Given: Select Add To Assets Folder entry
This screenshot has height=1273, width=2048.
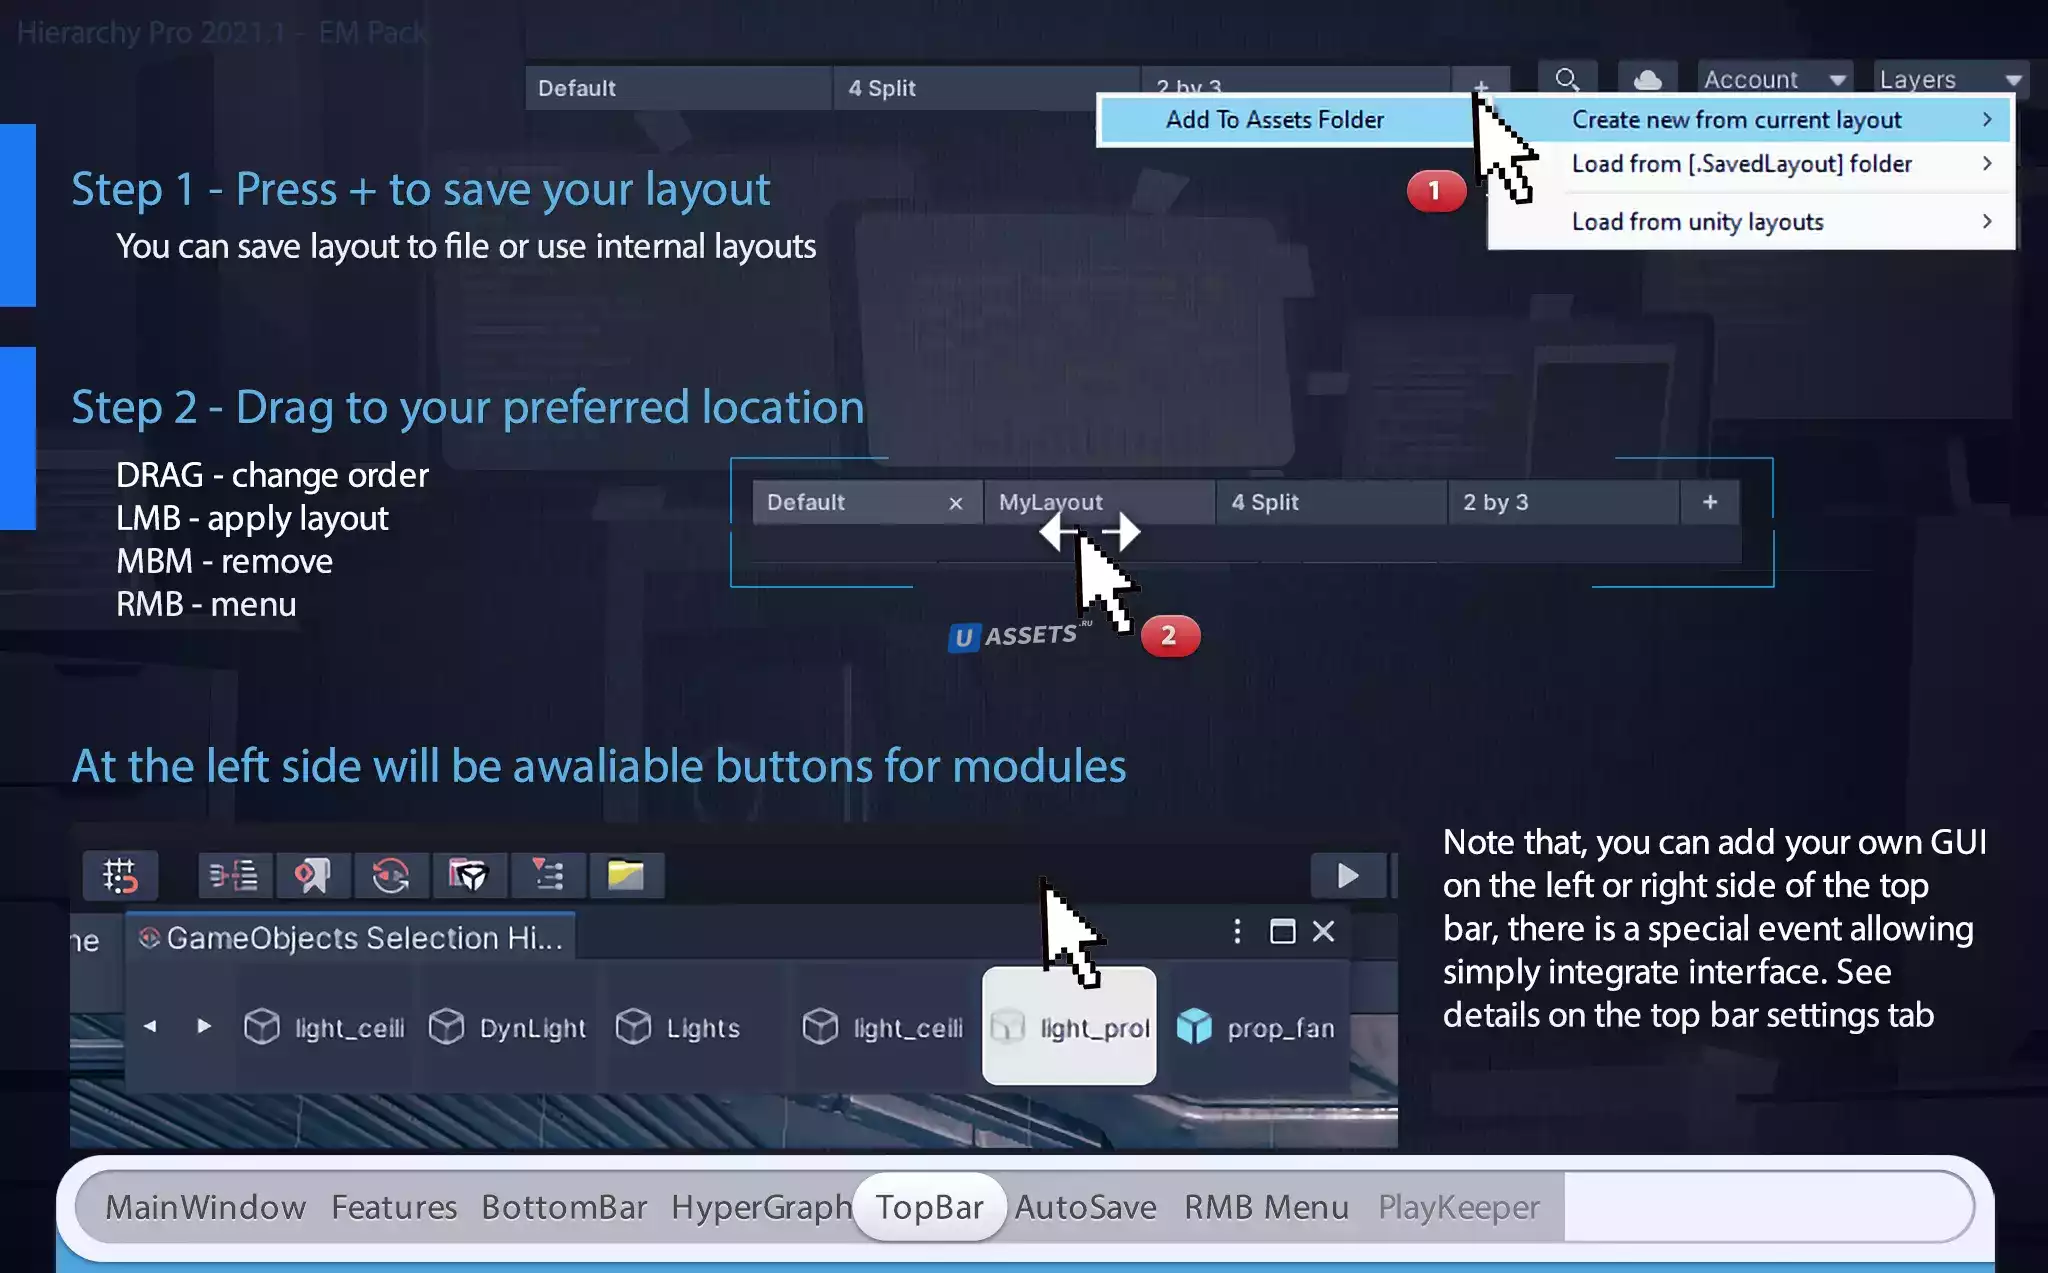Looking at the screenshot, I should point(1274,120).
